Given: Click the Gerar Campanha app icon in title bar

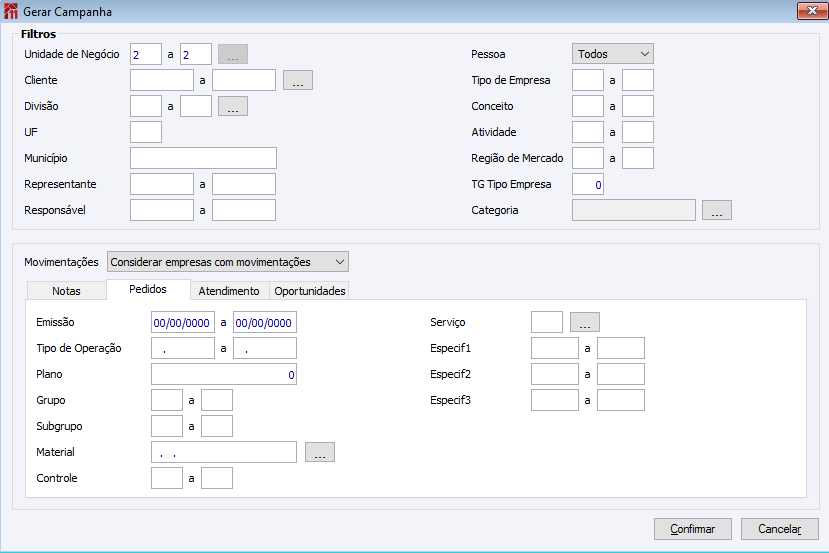Looking at the screenshot, I should coord(11,12).
